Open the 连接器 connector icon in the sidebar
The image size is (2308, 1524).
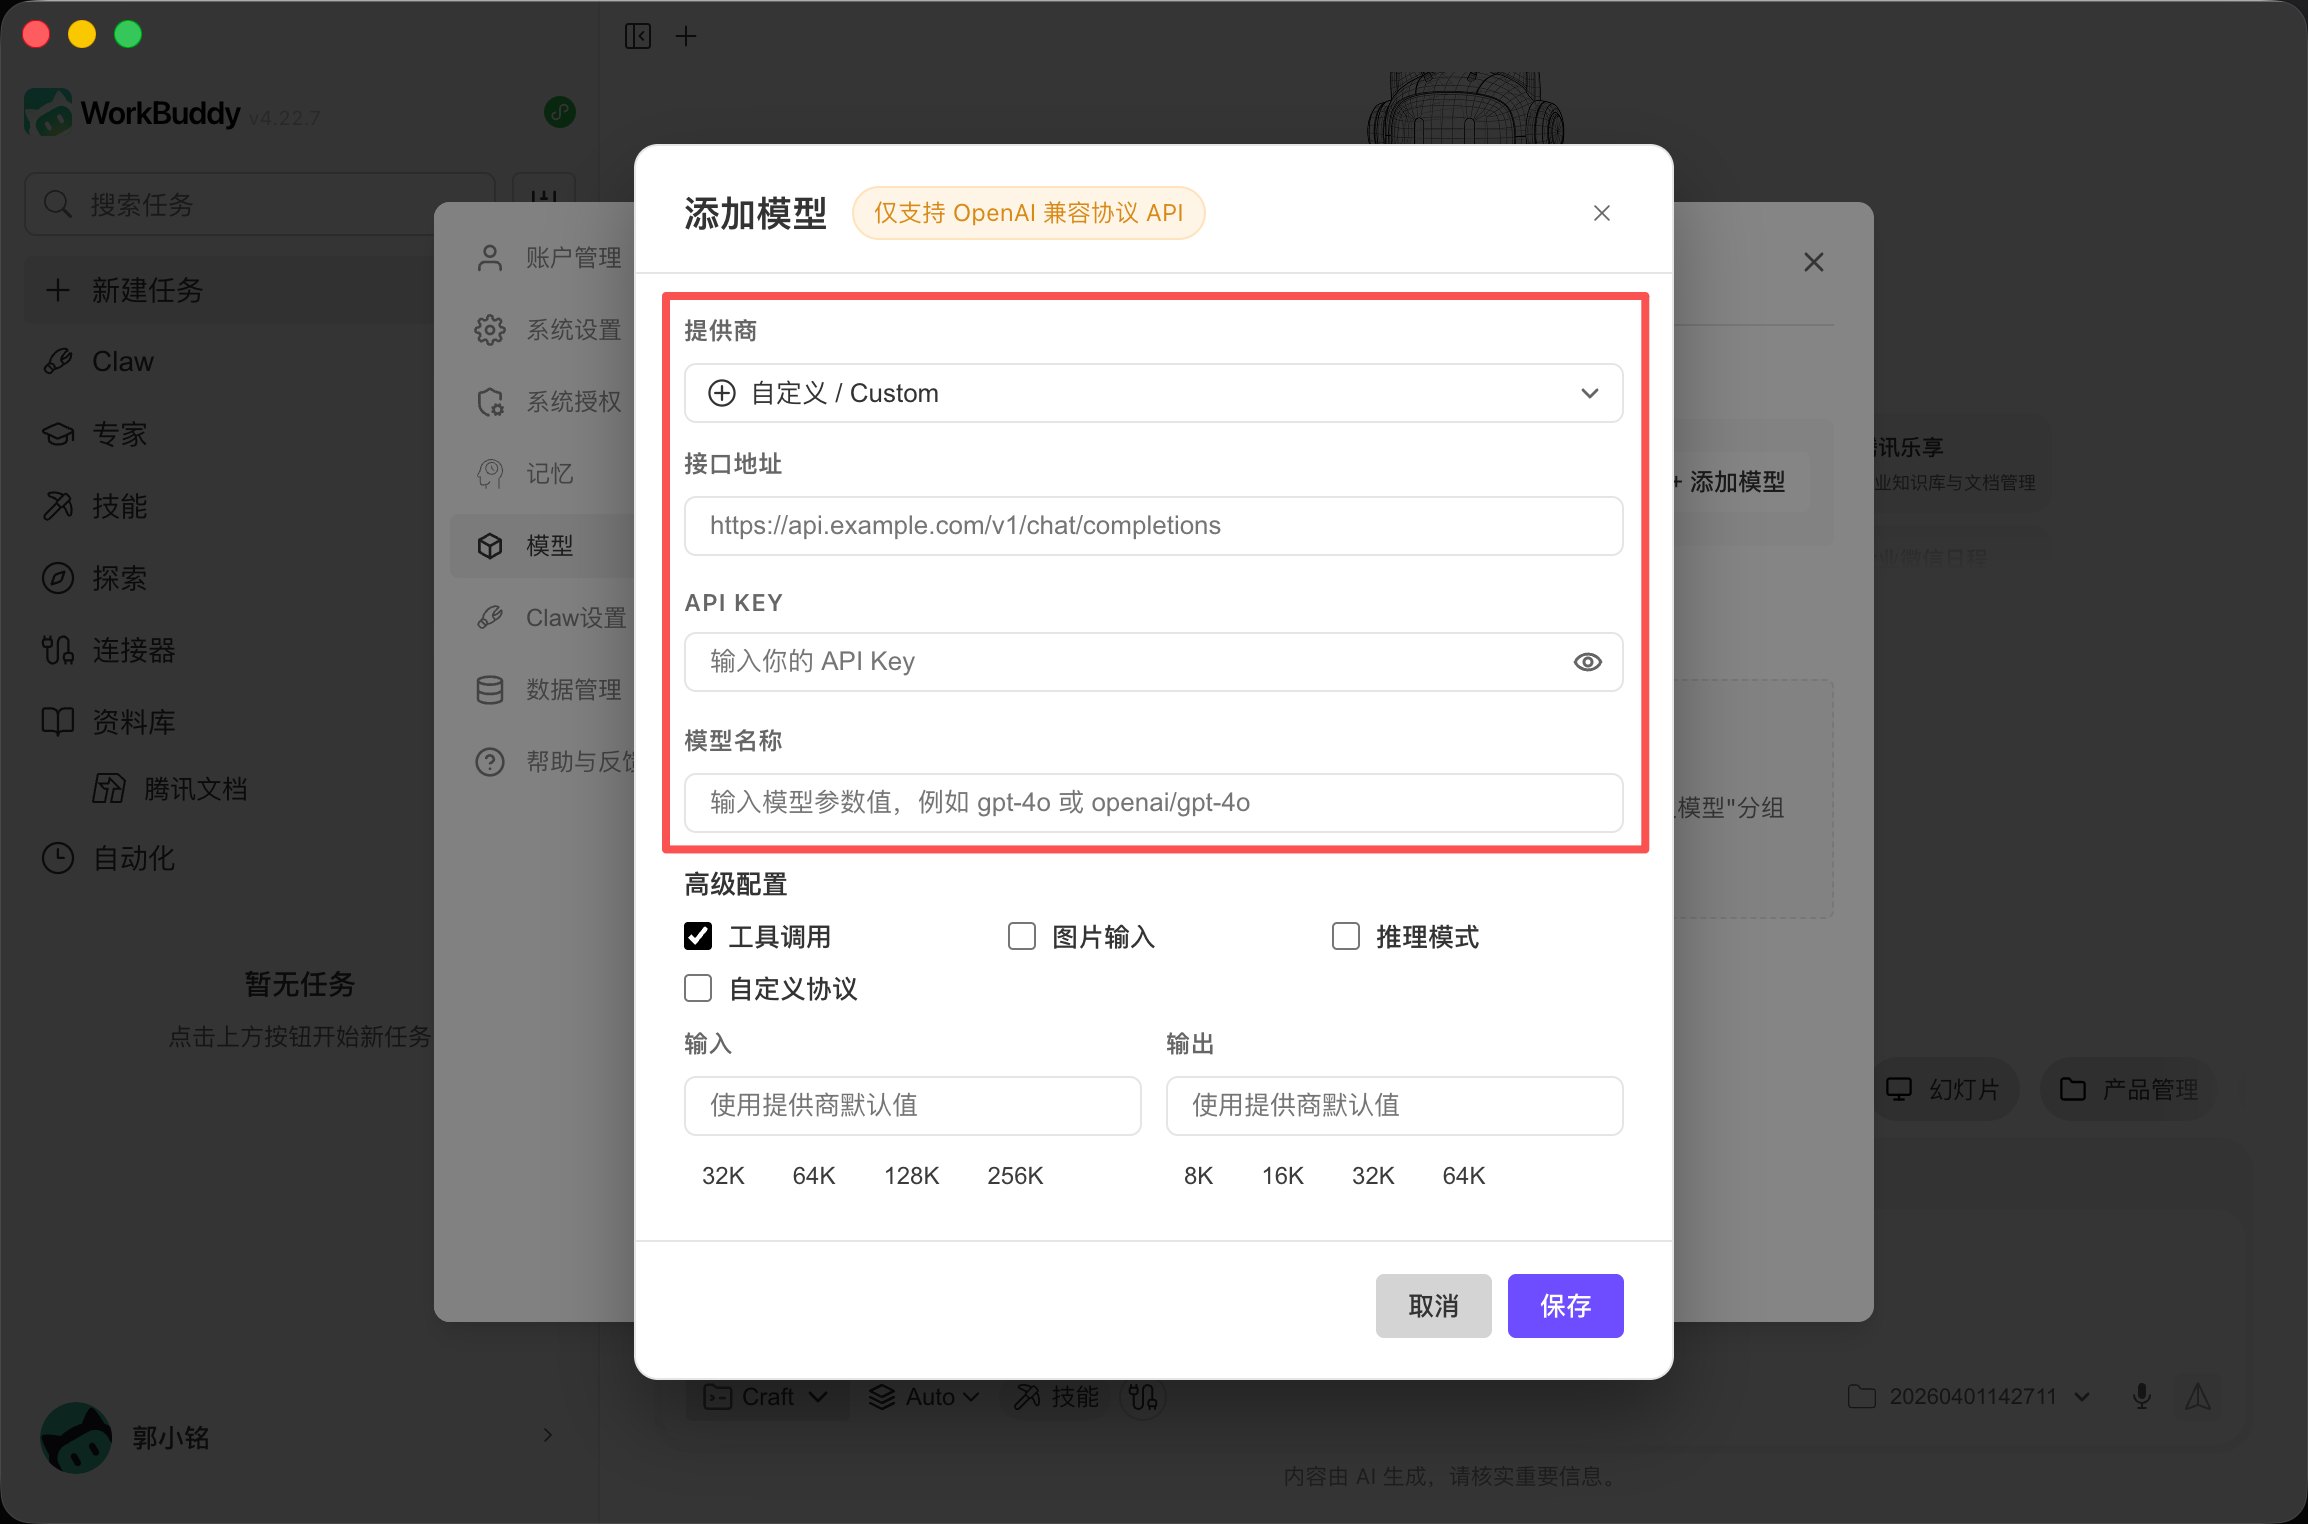58,650
